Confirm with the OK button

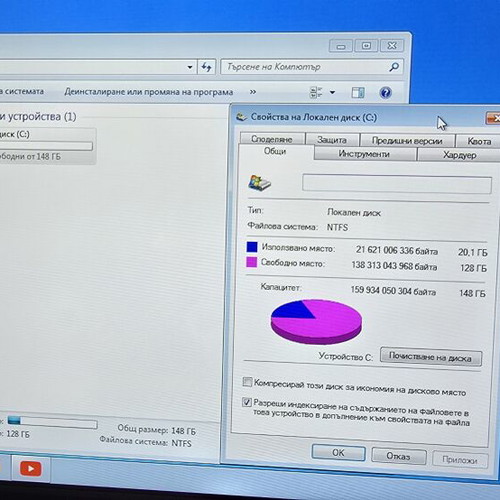point(338,453)
